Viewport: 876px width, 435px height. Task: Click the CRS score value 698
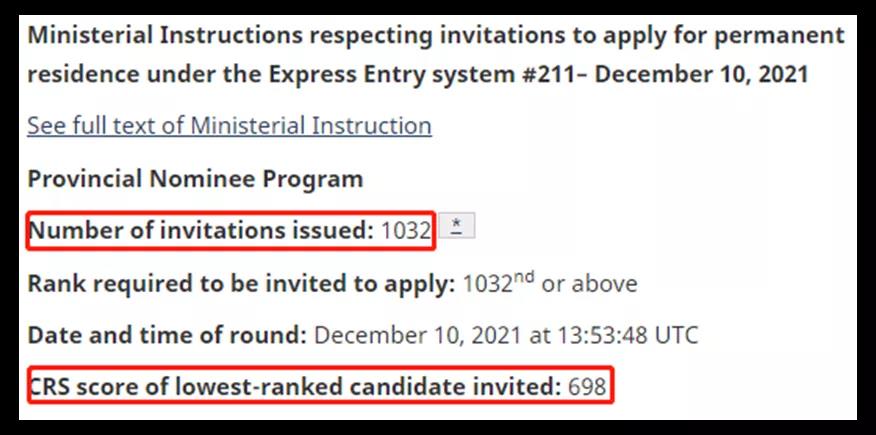(x=587, y=387)
